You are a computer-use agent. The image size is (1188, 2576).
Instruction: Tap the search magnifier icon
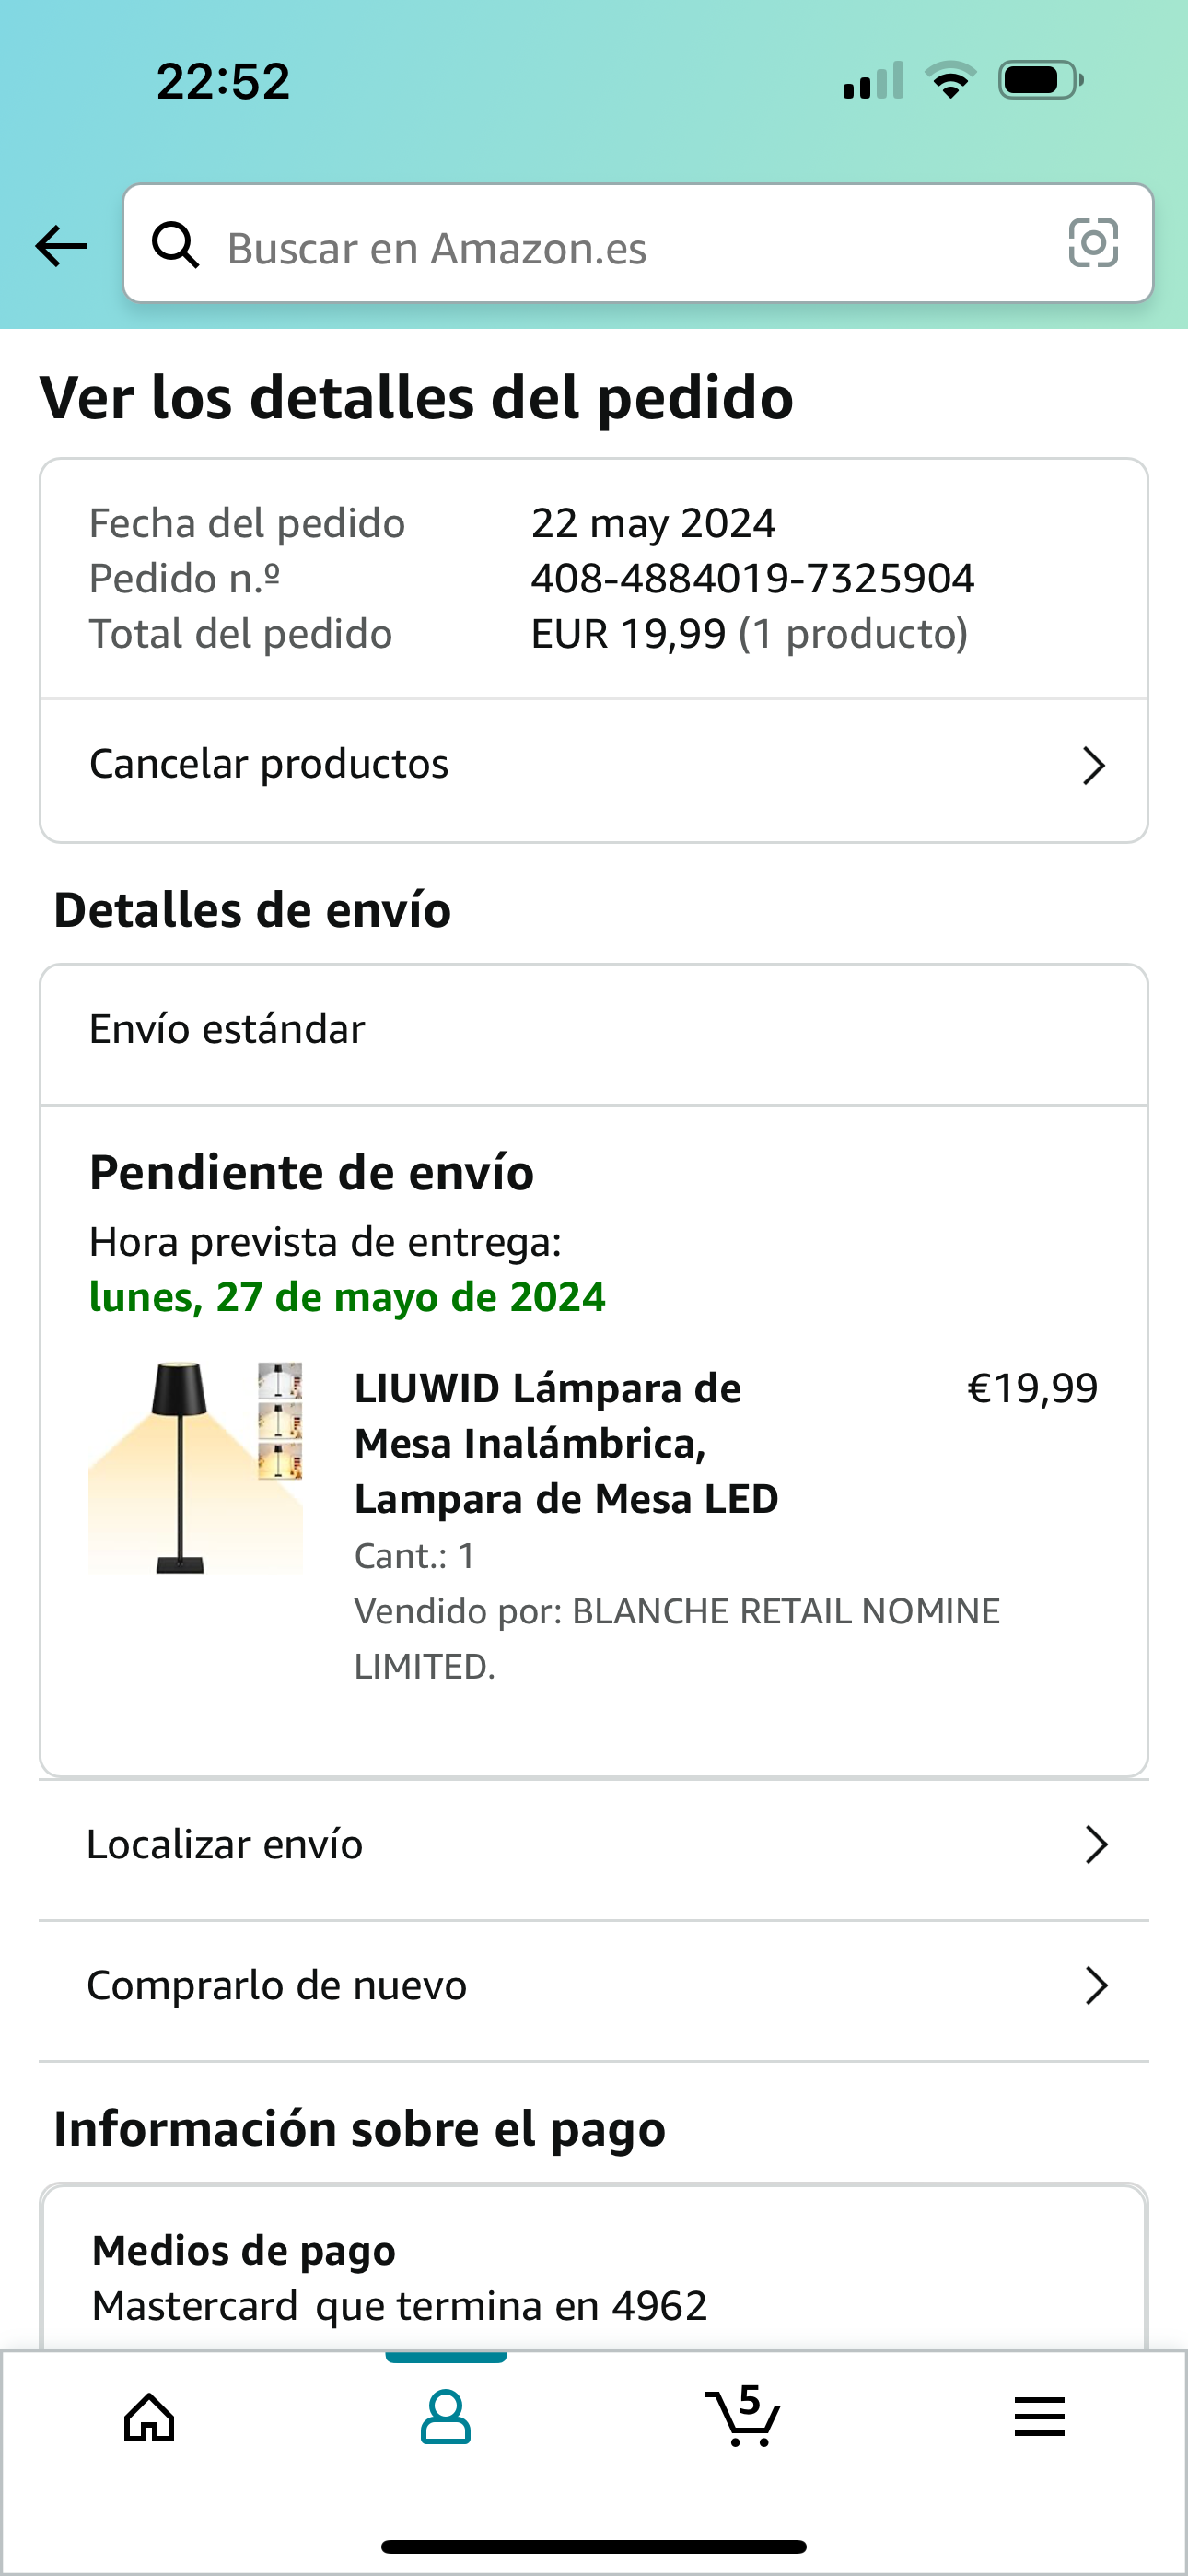[x=176, y=245]
